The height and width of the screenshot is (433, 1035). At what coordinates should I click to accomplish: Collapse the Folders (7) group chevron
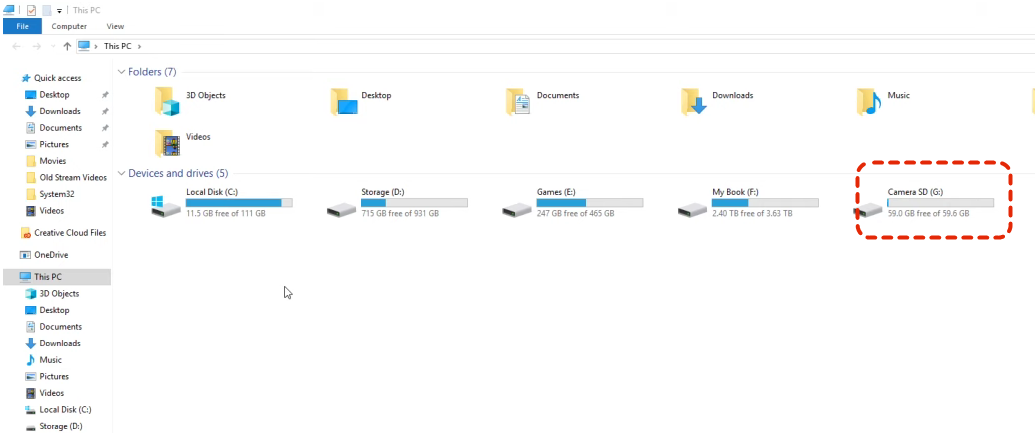pyautogui.click(x=121, y=71)
